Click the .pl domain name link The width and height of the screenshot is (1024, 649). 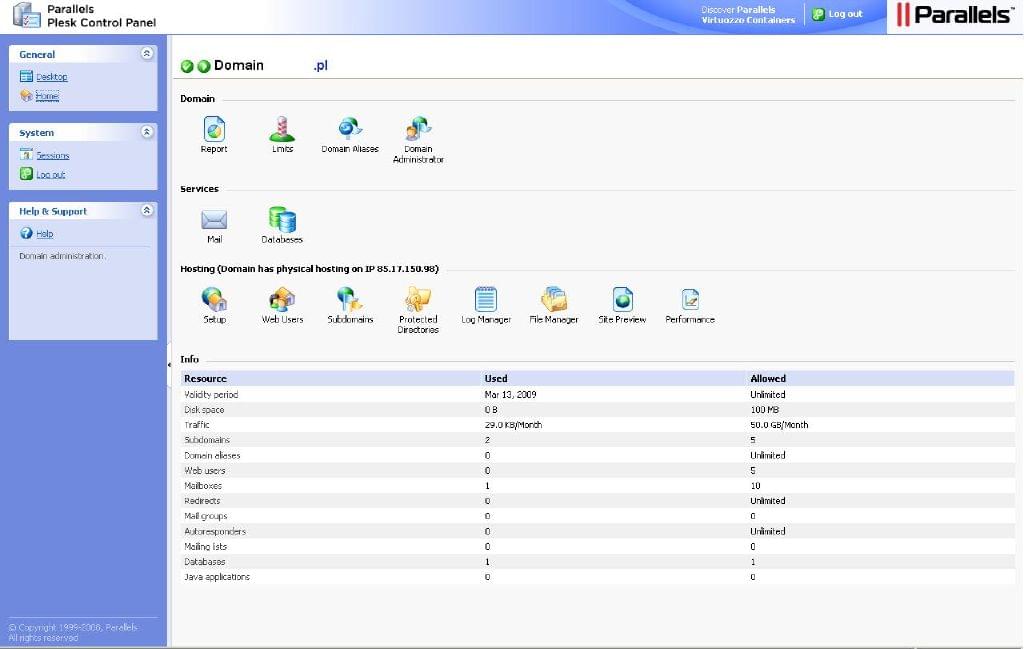point(320,65)
